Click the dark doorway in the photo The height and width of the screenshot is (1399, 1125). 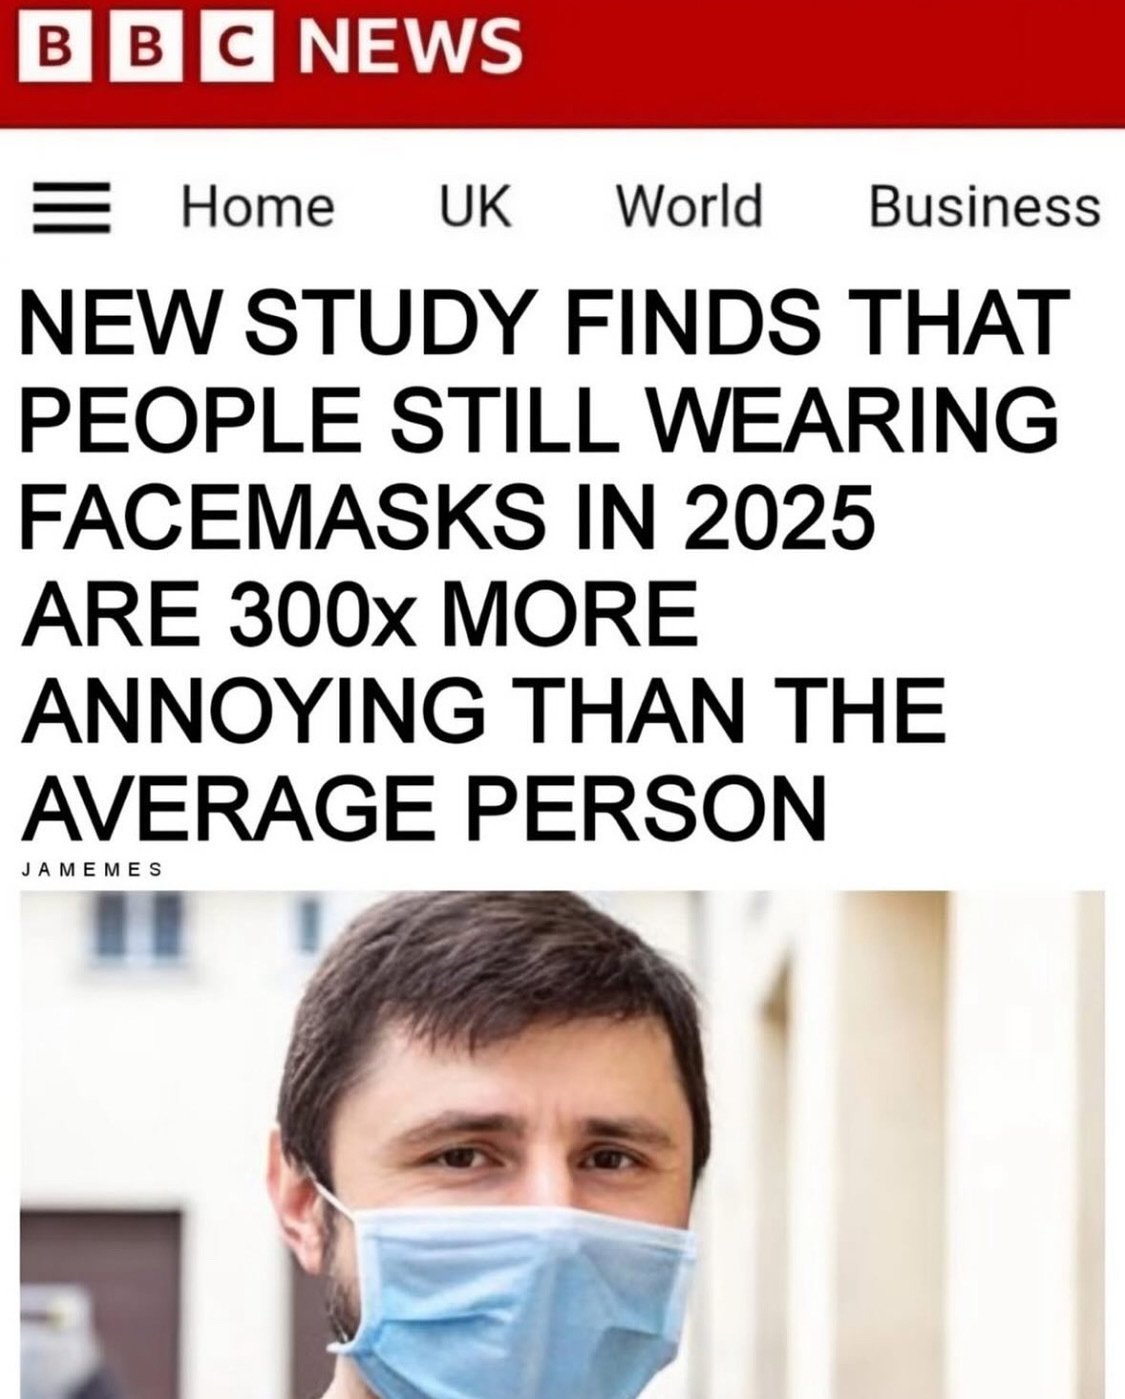[x=100, y=1300]
